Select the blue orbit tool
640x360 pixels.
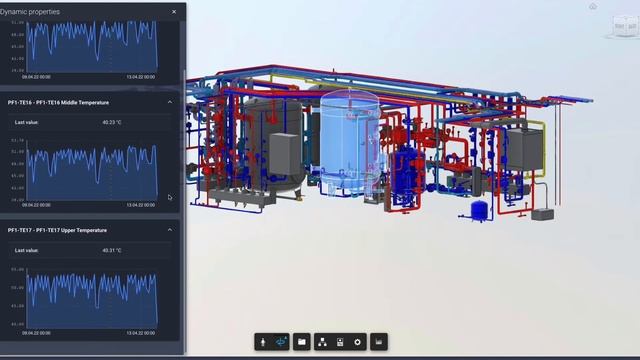pyautogui.click(x=281, y=342)
